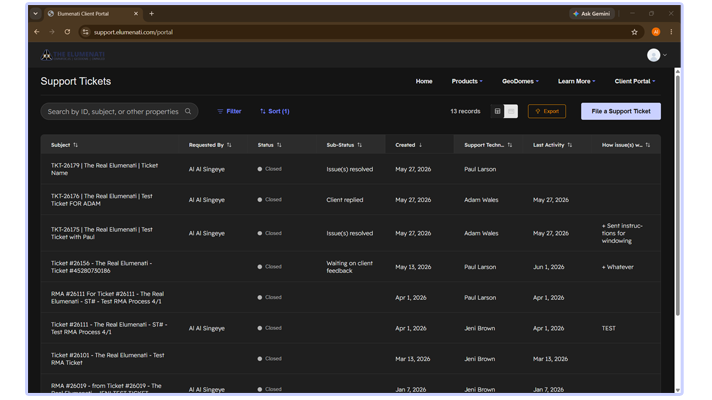Open the Chrome three-dot menu
The width and height of the screenshot is (712, 400).
[x=671, y=32]
